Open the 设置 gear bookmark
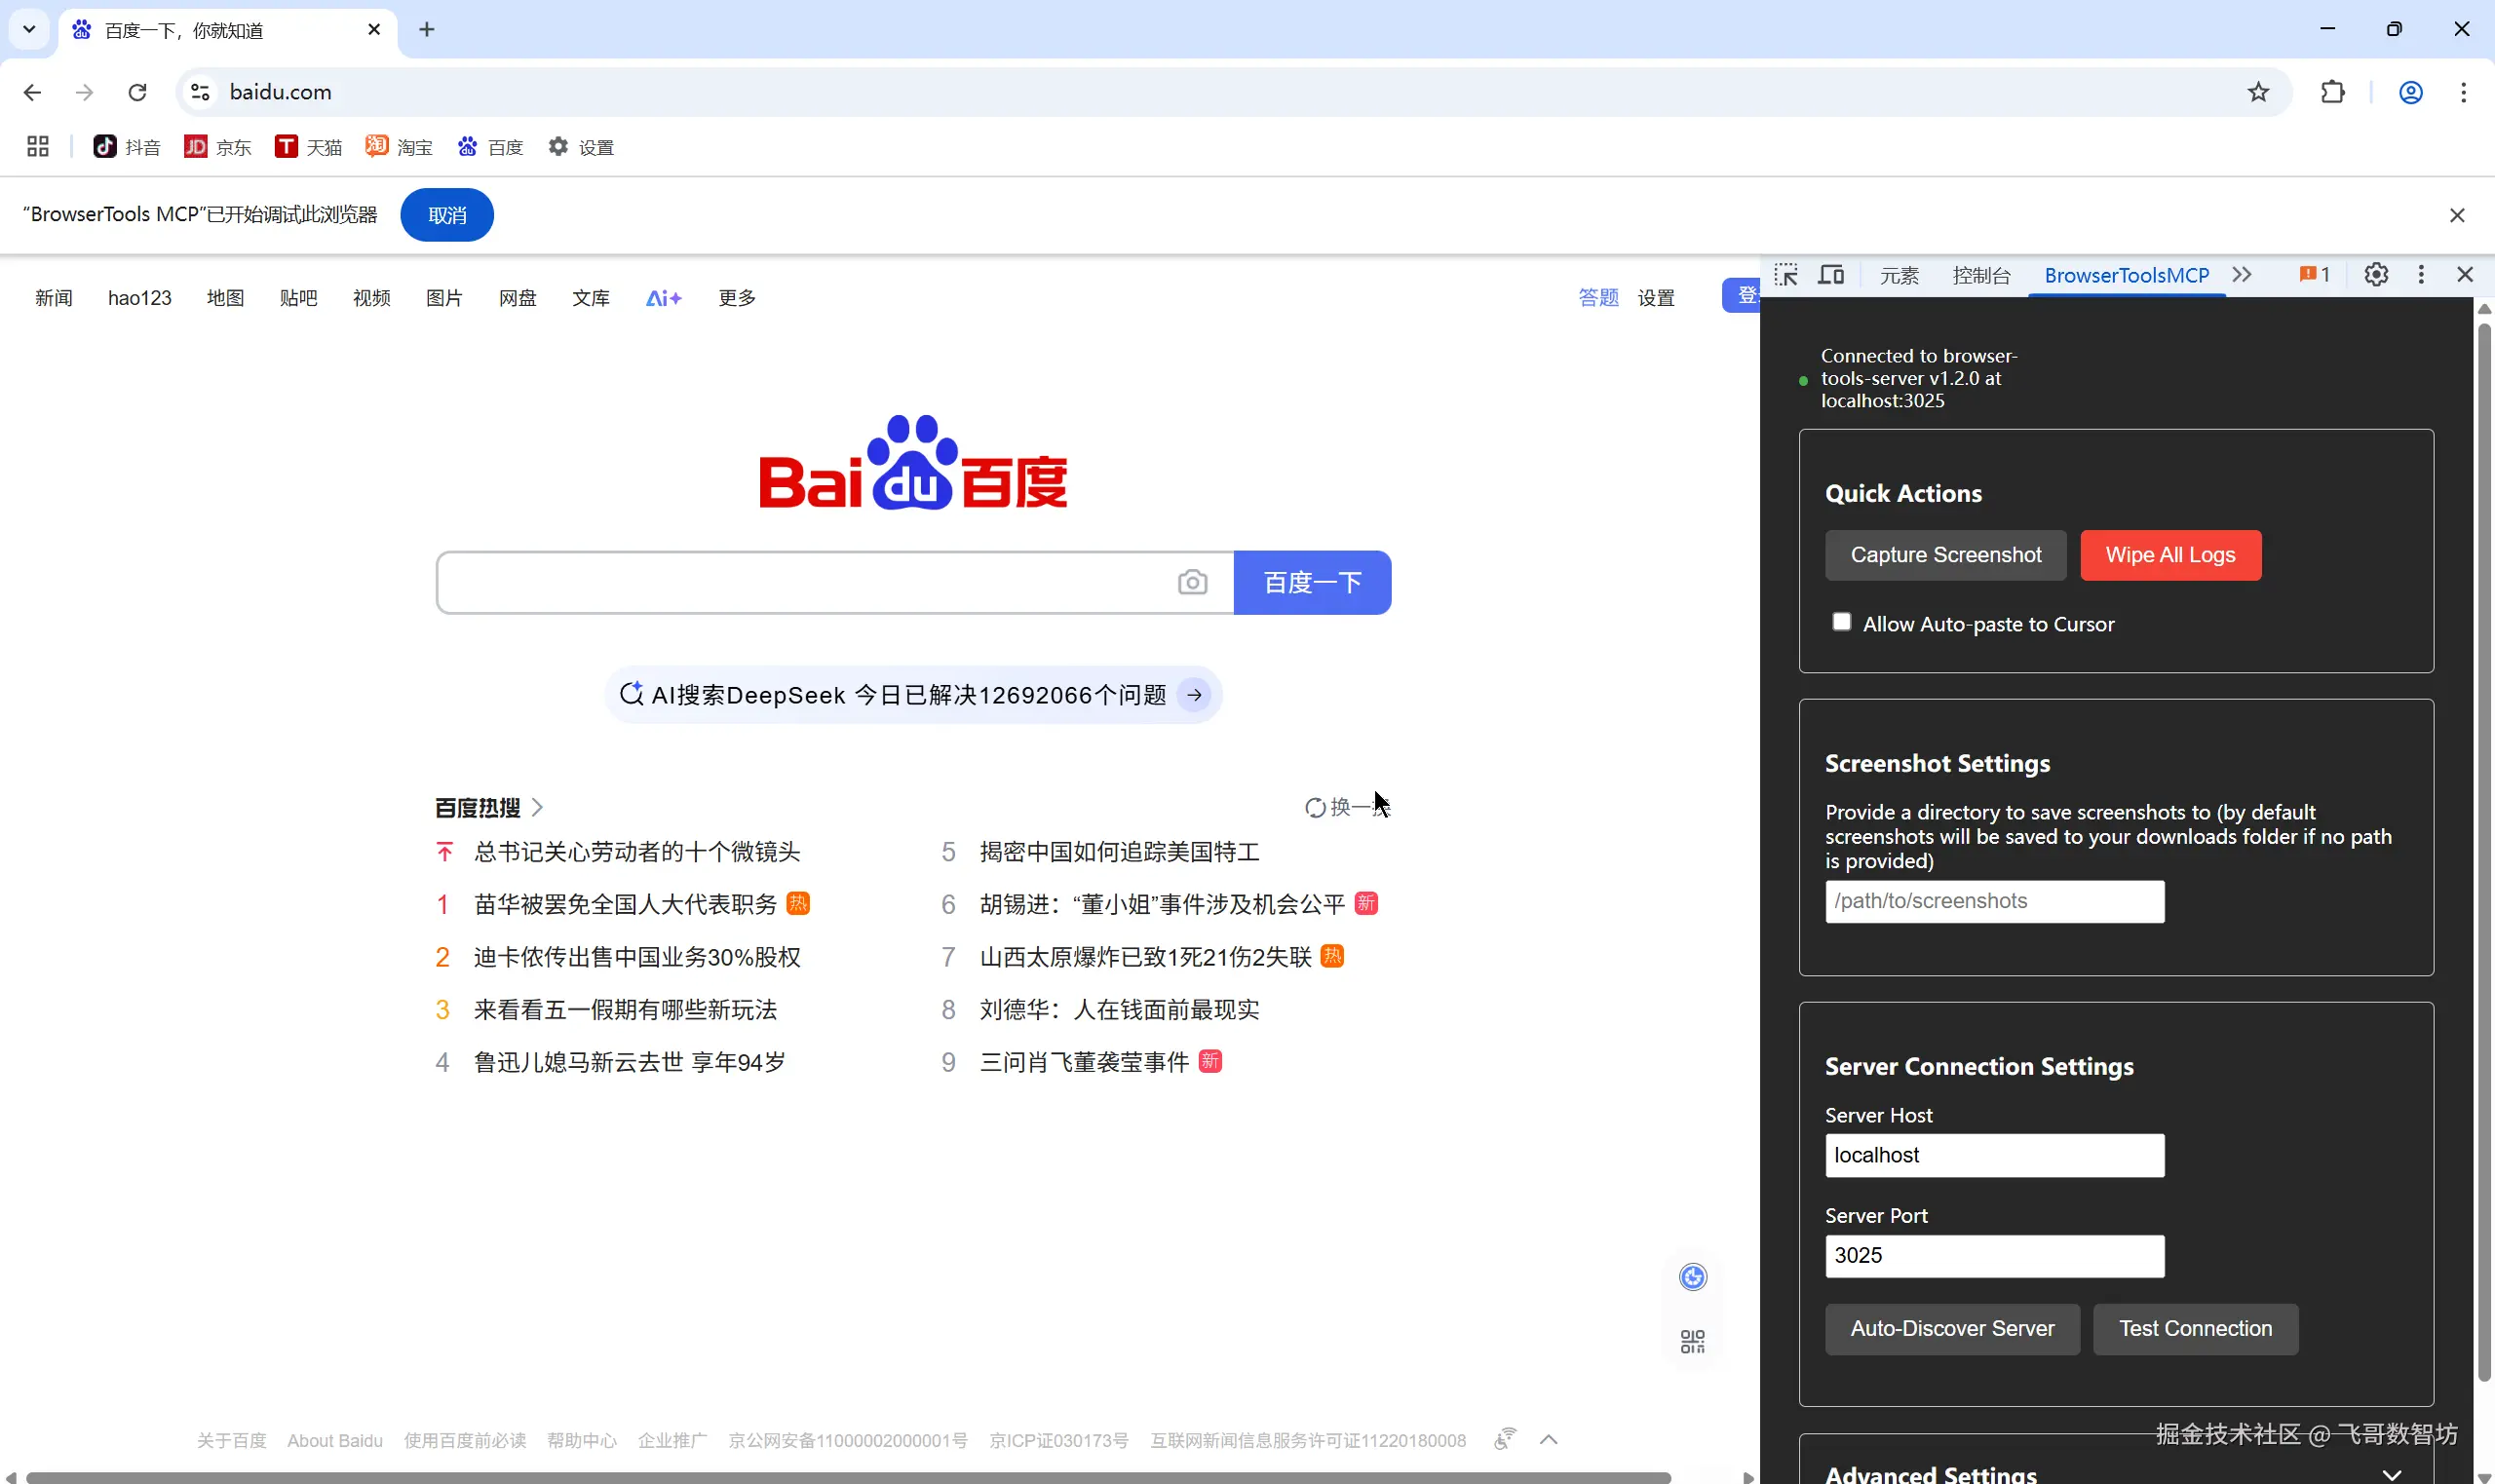The height and width of the screenshot is (1484, 2495). point(581,147)
